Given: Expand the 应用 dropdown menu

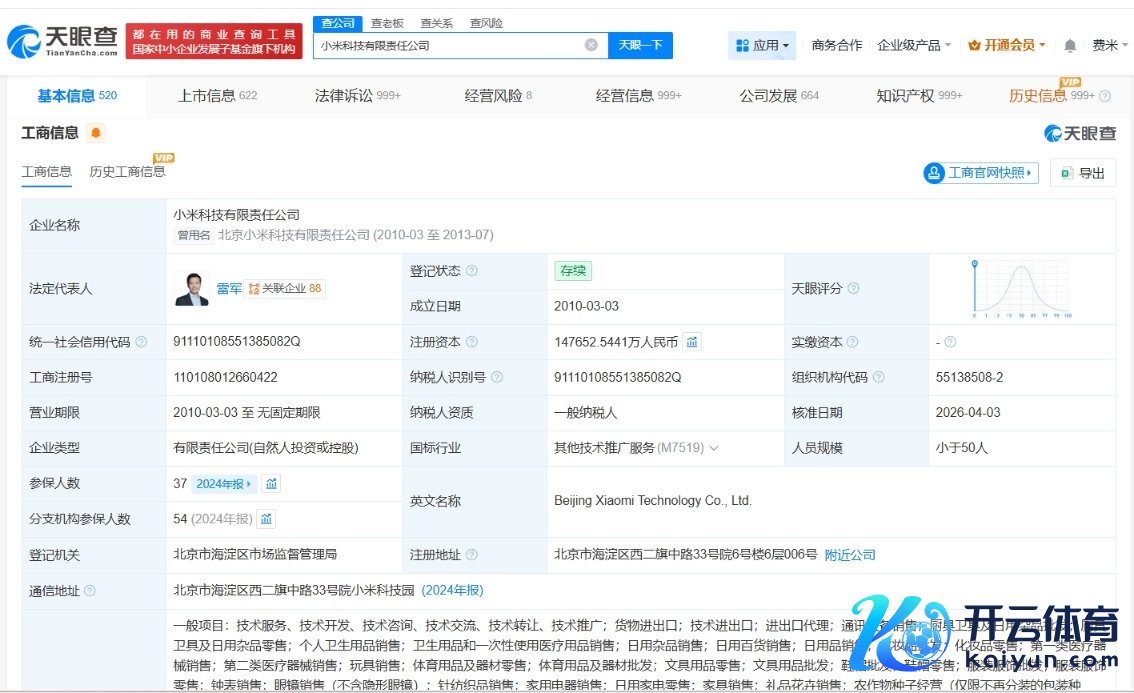Looking at the screenshot, I should (x=762, y=46).
